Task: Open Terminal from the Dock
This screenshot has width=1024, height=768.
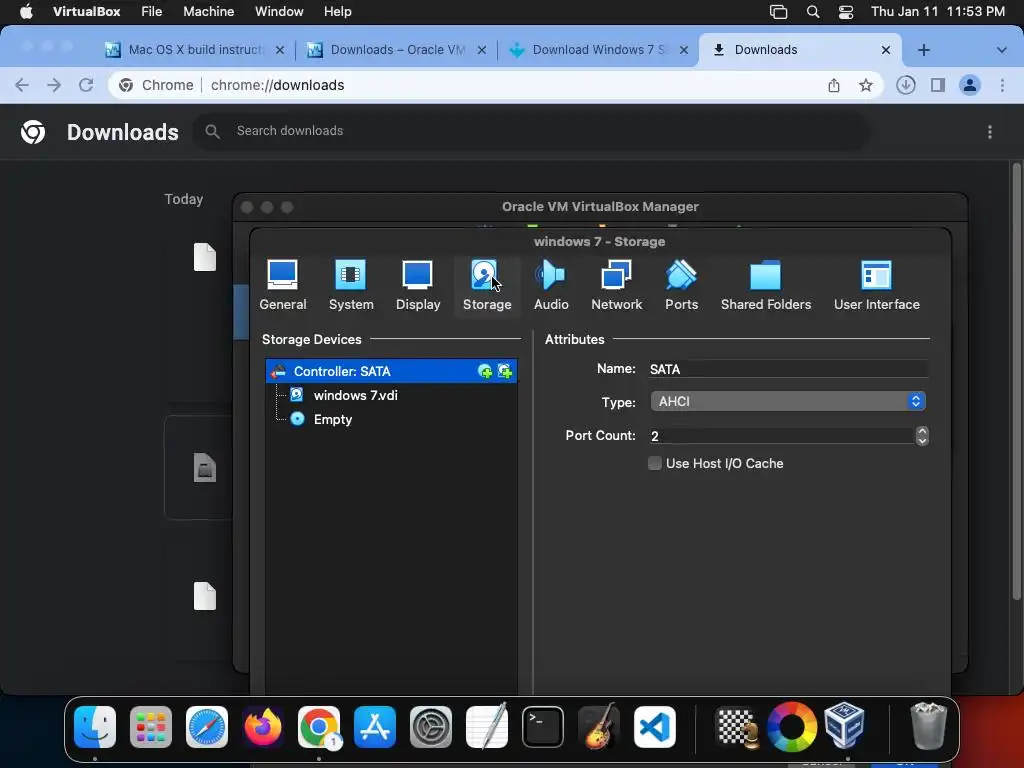Action: (543, 727)
